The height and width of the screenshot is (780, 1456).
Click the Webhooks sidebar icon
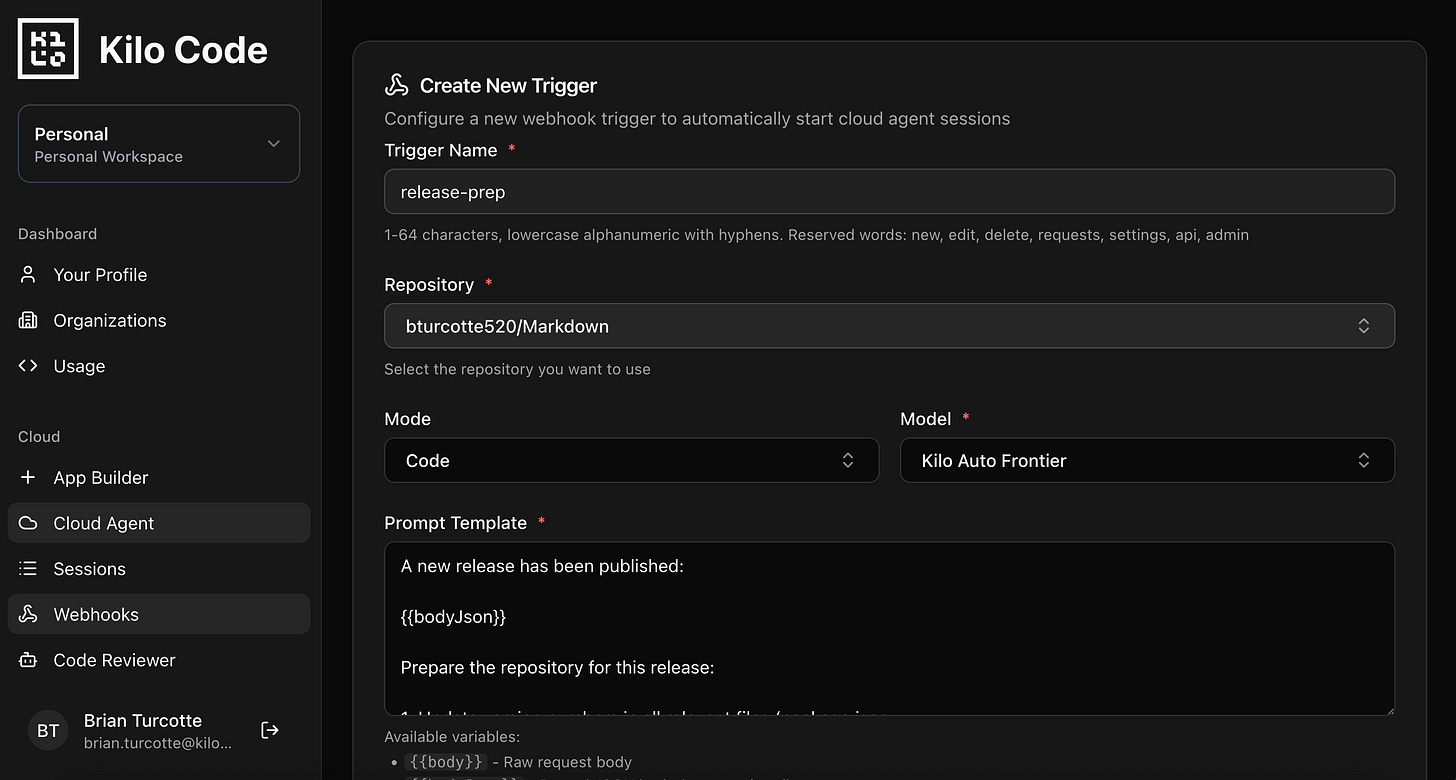pyautogui.click(x=28, y=615)
